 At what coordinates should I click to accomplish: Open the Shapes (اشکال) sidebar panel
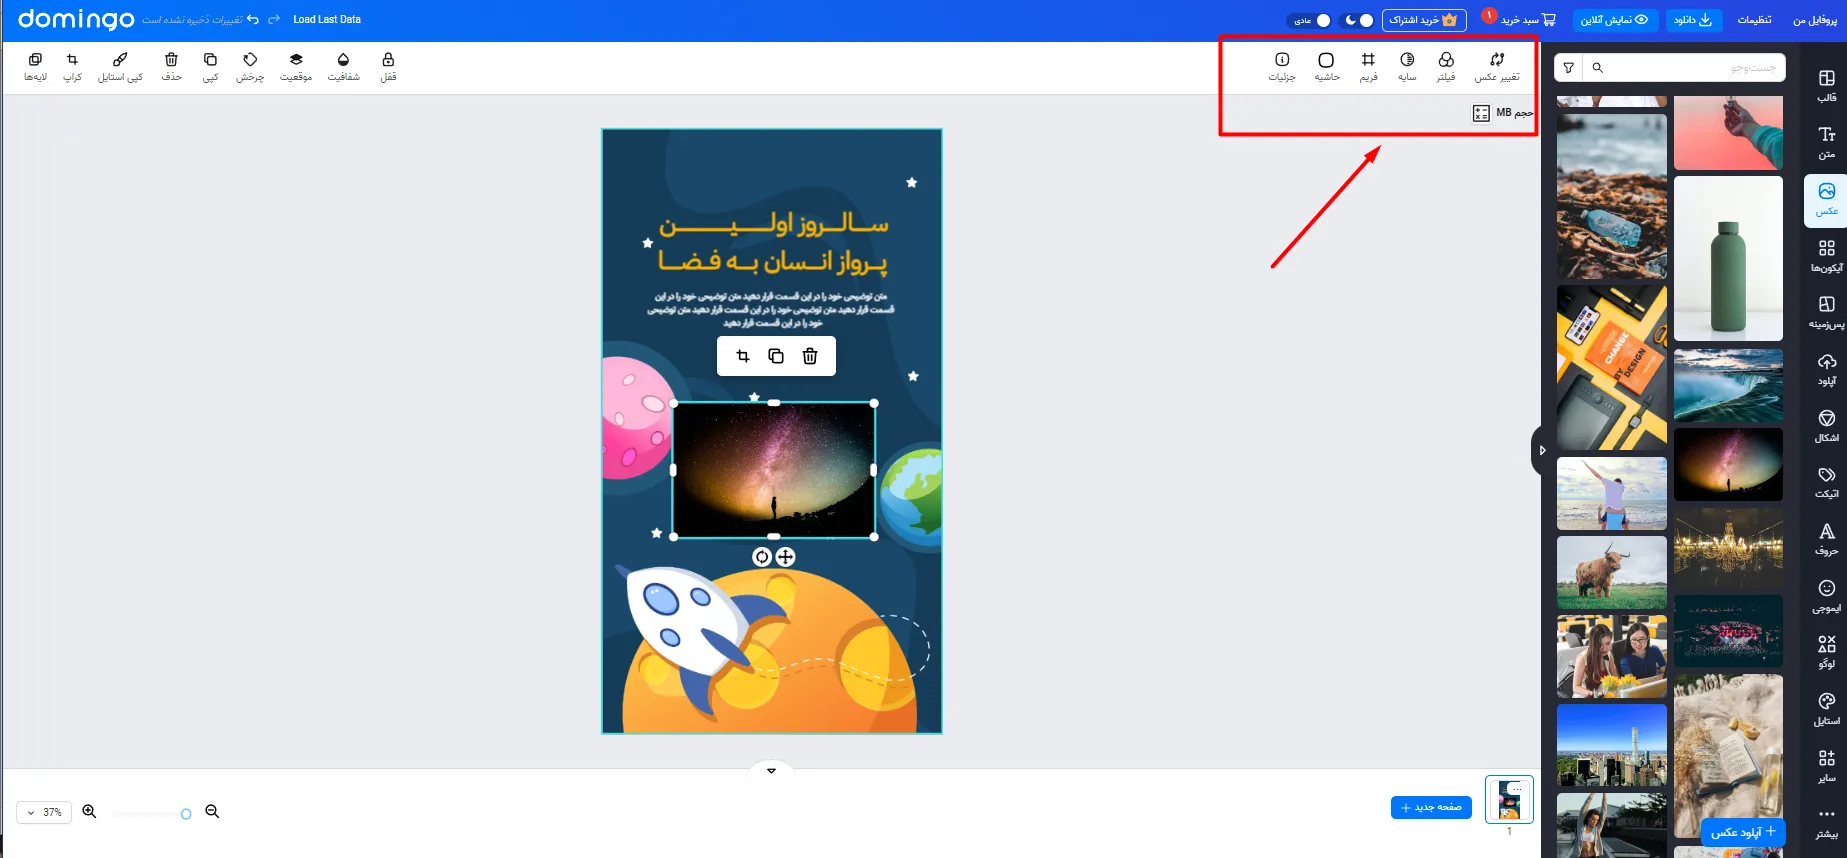click(1826, 426)
